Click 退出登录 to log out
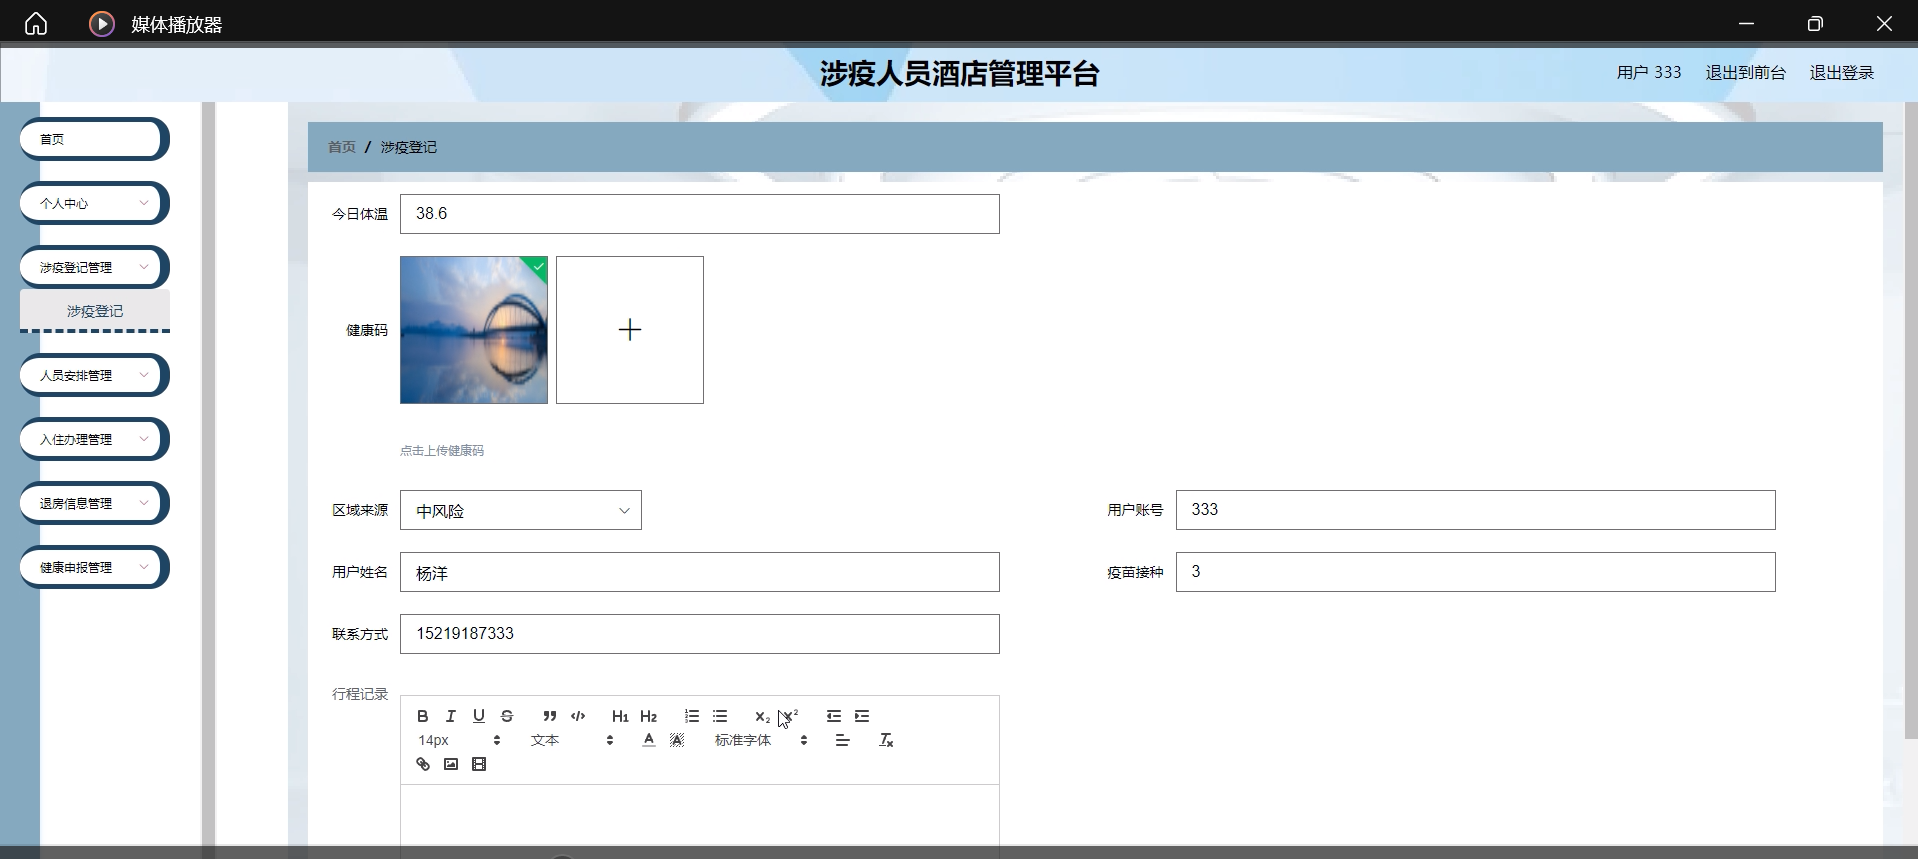Screen dimensions: 1918x859 (x=1841, y=72)
